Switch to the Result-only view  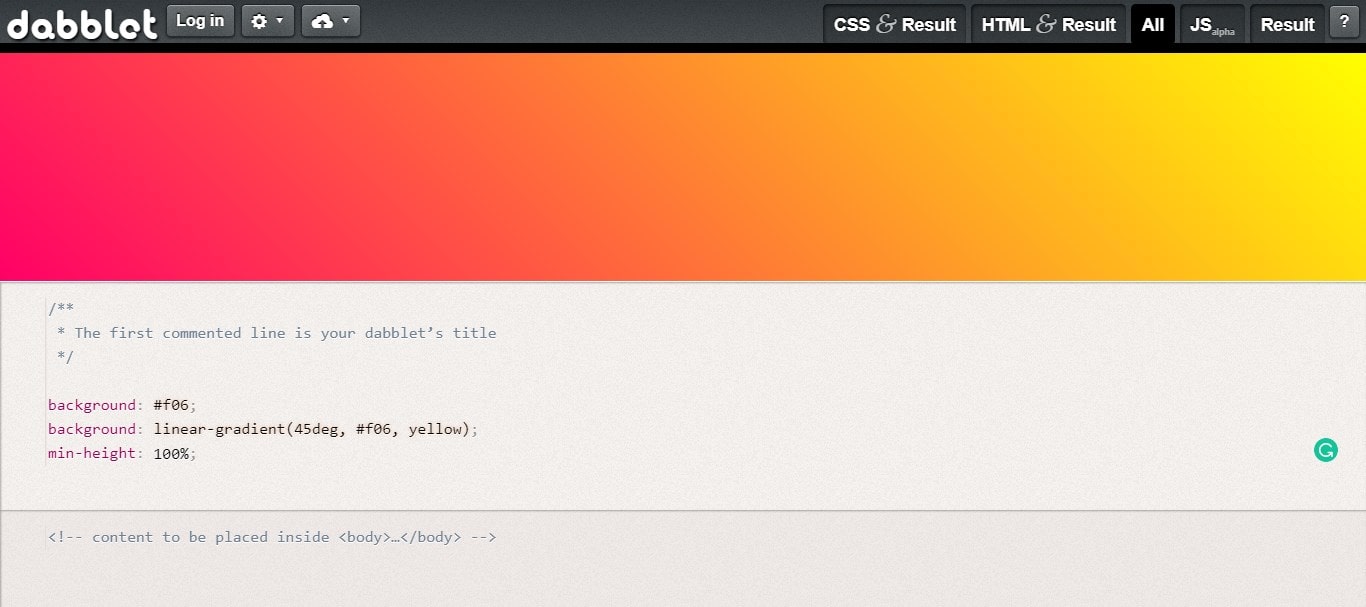coord(1287,24)
